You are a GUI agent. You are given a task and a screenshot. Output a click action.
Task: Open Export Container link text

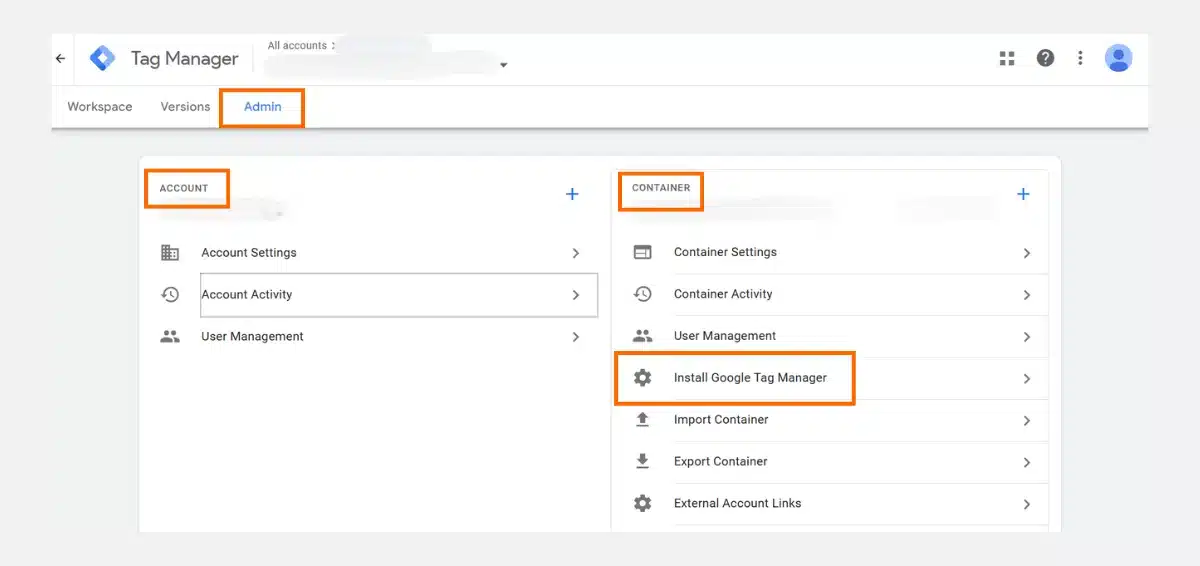(x=721, y=462)
